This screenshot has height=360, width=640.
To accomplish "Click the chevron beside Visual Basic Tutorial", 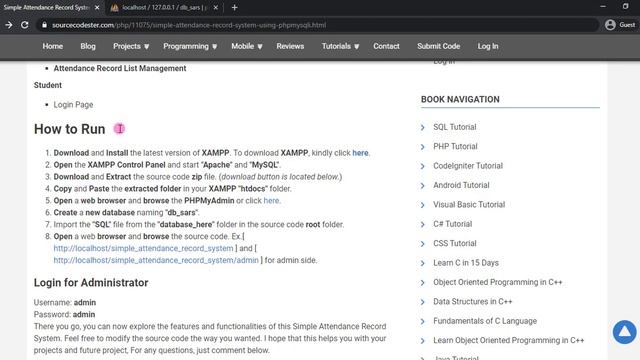I will (423, 205).
